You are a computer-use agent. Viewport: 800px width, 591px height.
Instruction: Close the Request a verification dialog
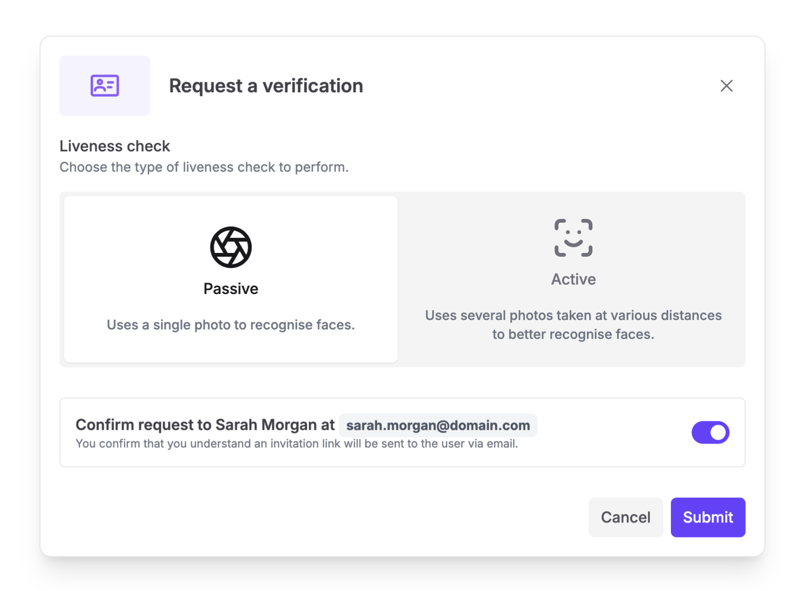coord(726,86)
